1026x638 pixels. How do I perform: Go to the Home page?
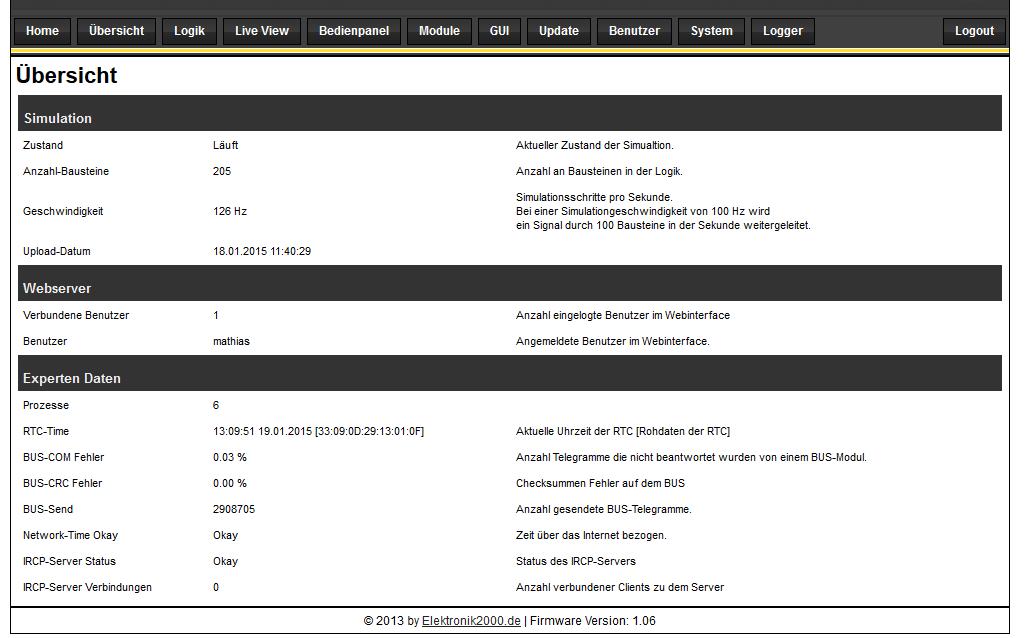(42, 31)
